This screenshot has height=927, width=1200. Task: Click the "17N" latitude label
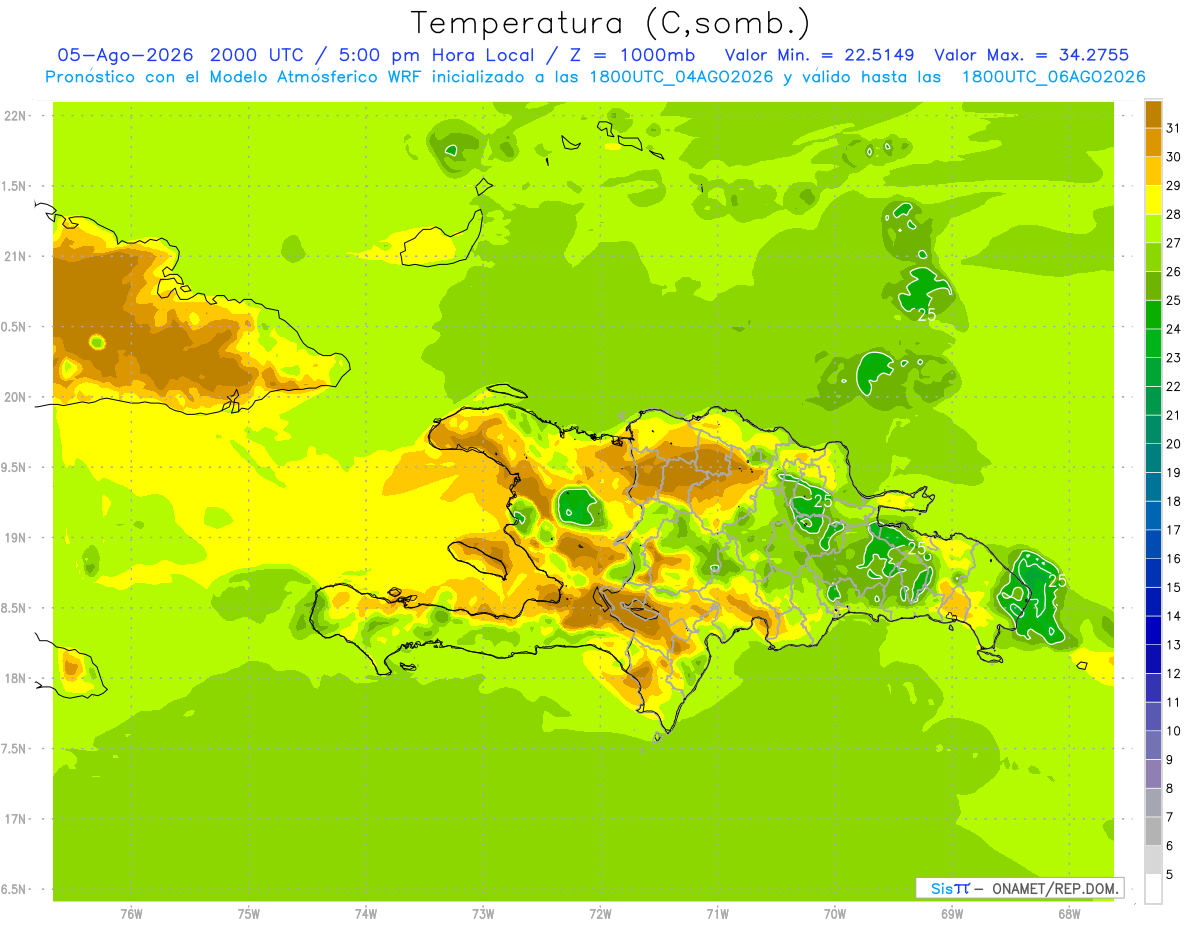[17, 819]
